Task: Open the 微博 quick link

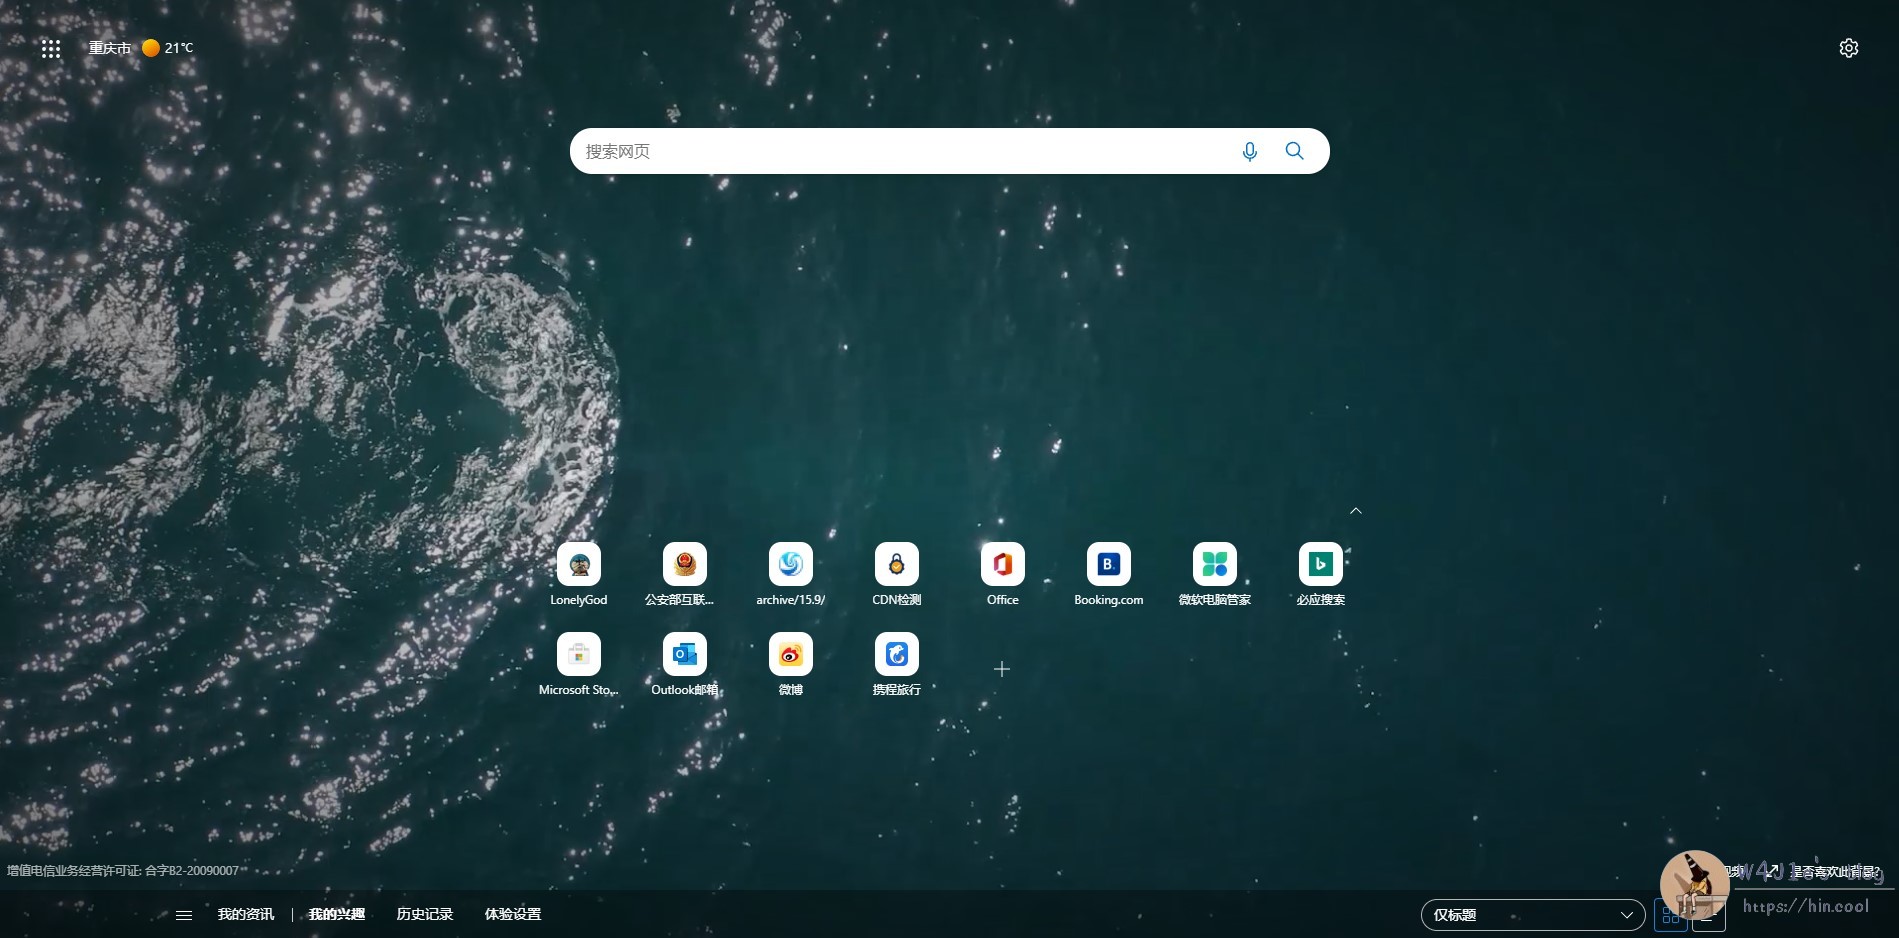Action: click(x=790, y=653)
